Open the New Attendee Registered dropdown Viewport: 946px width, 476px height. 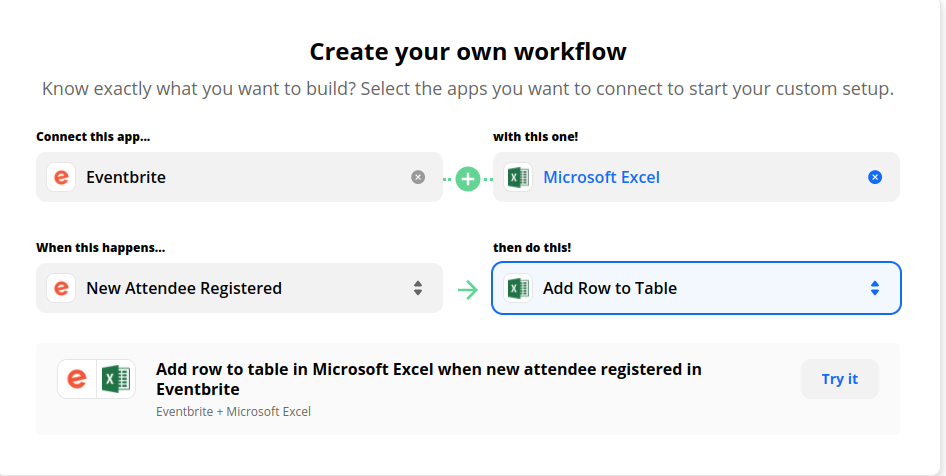(x=240, y=288)
